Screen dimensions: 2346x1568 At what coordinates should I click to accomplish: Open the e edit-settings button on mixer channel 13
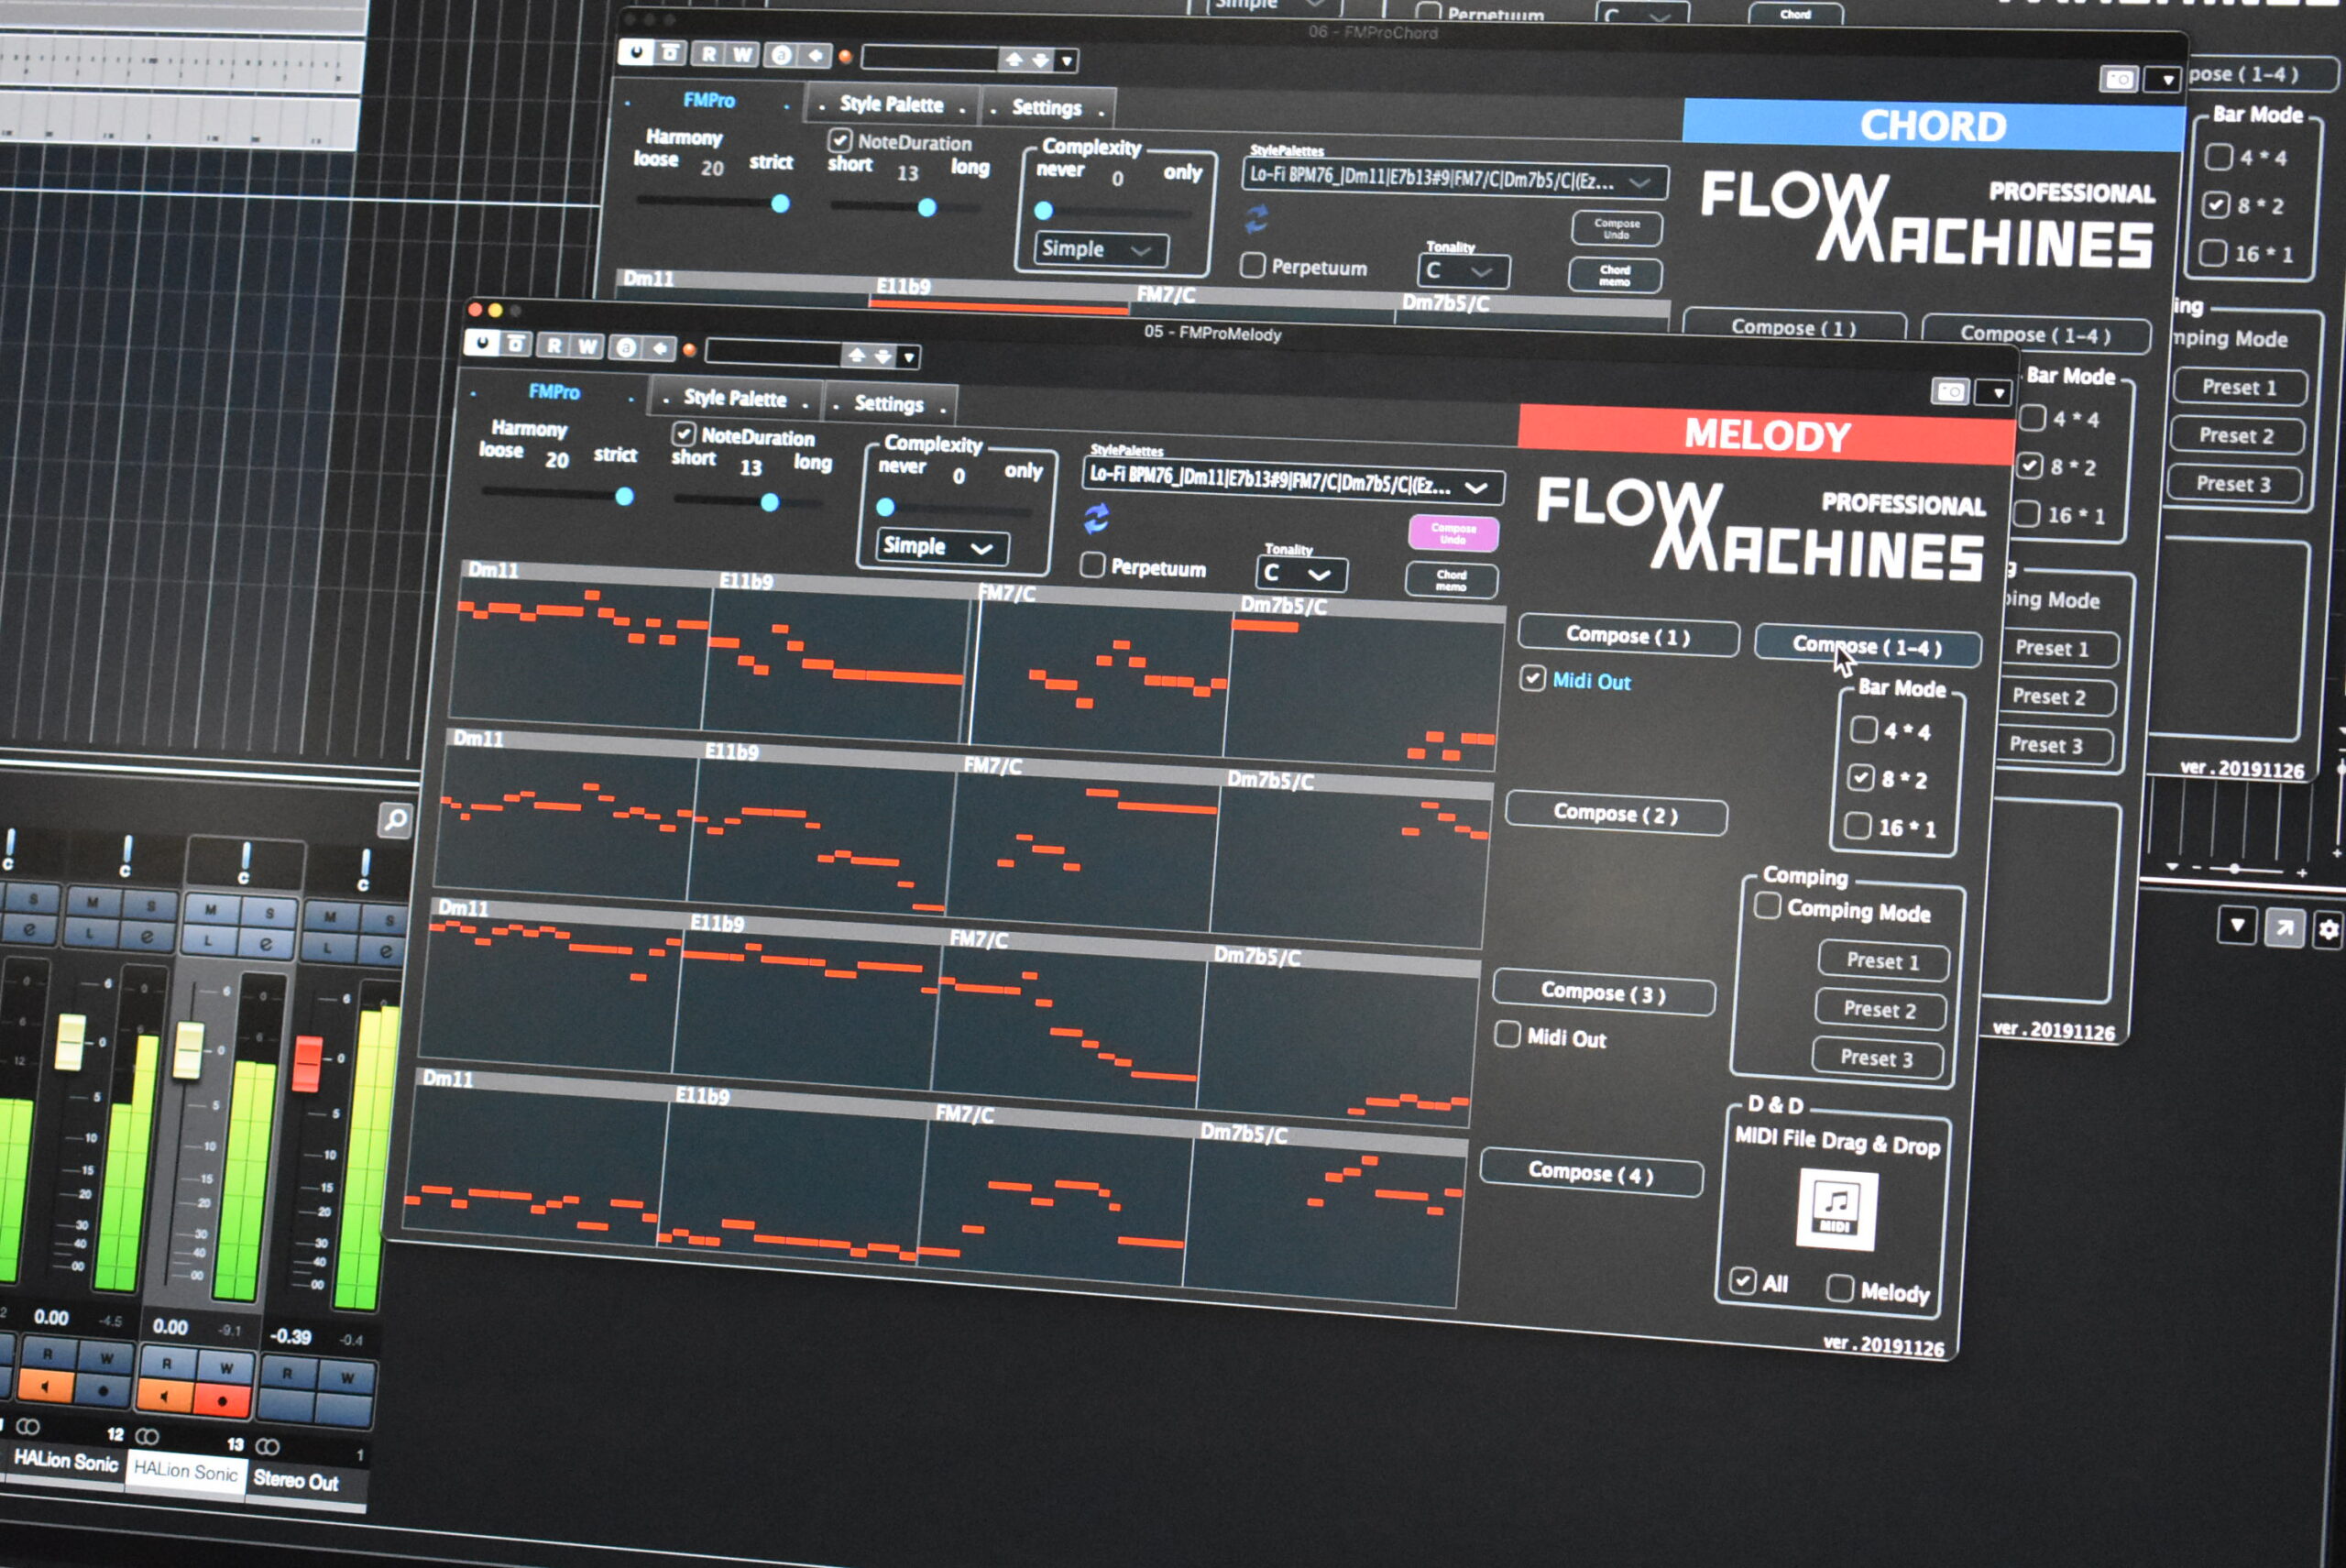pyautogui.click(x=266, y=944)
